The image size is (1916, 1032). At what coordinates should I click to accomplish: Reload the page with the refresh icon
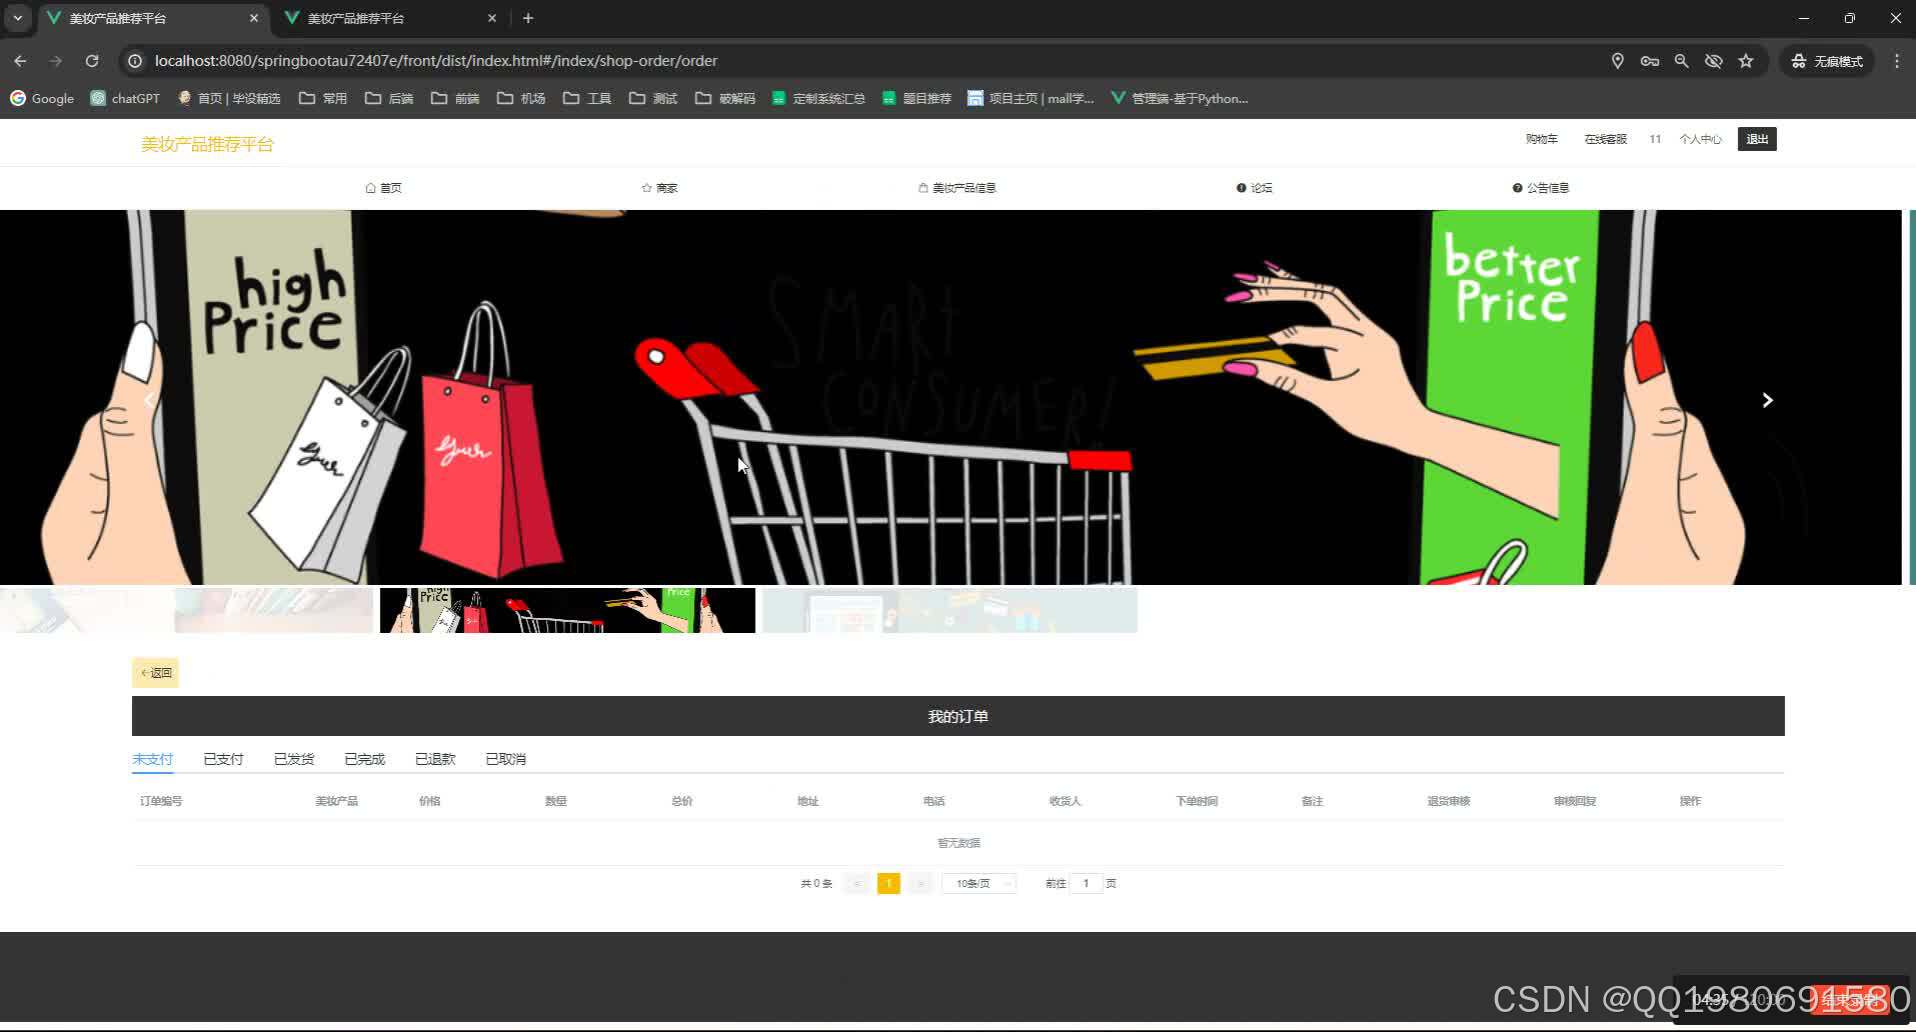(91, 61)
